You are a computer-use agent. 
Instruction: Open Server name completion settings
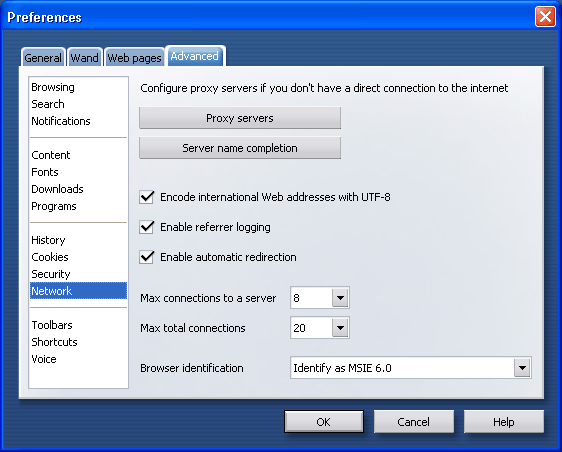coord(240,148)
